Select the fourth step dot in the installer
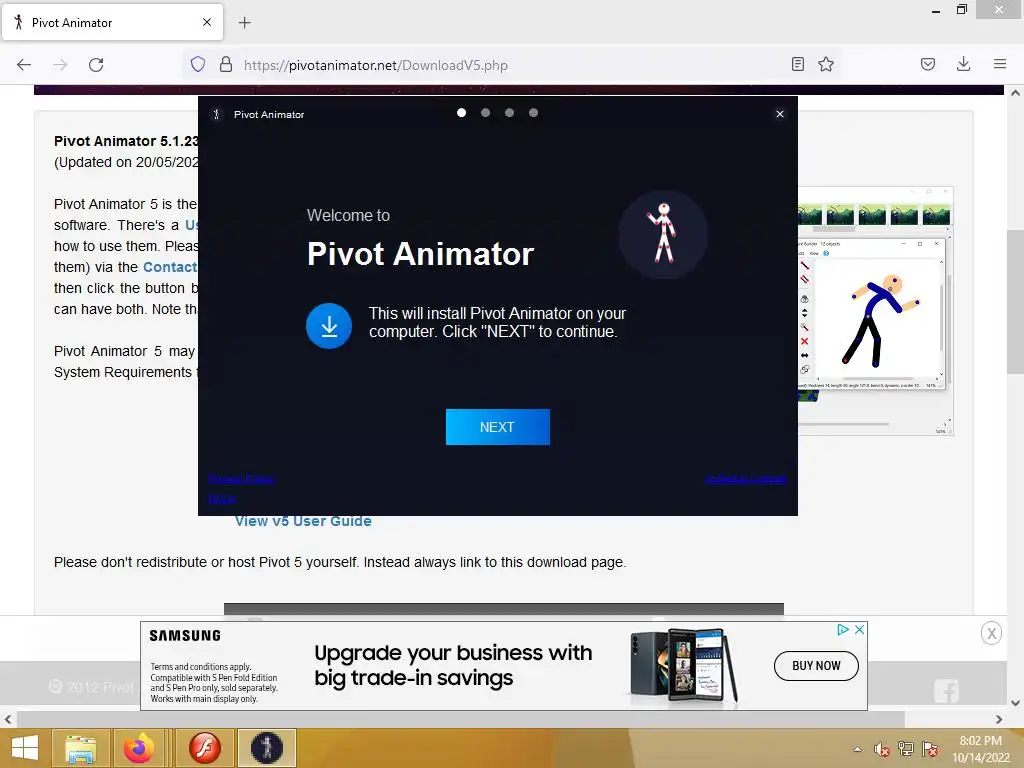 coord(534,113)
